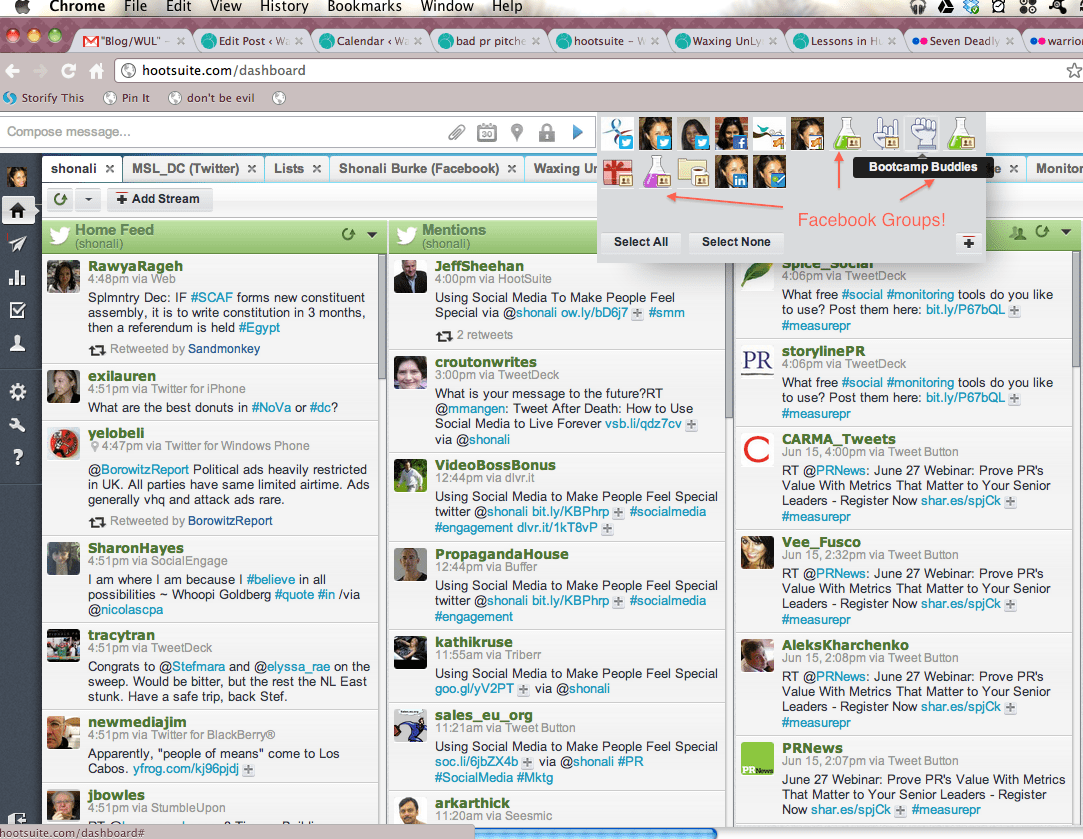Click the message privacy lock icon
This screenshot has height=839, width=1083.
click(547, 132)
